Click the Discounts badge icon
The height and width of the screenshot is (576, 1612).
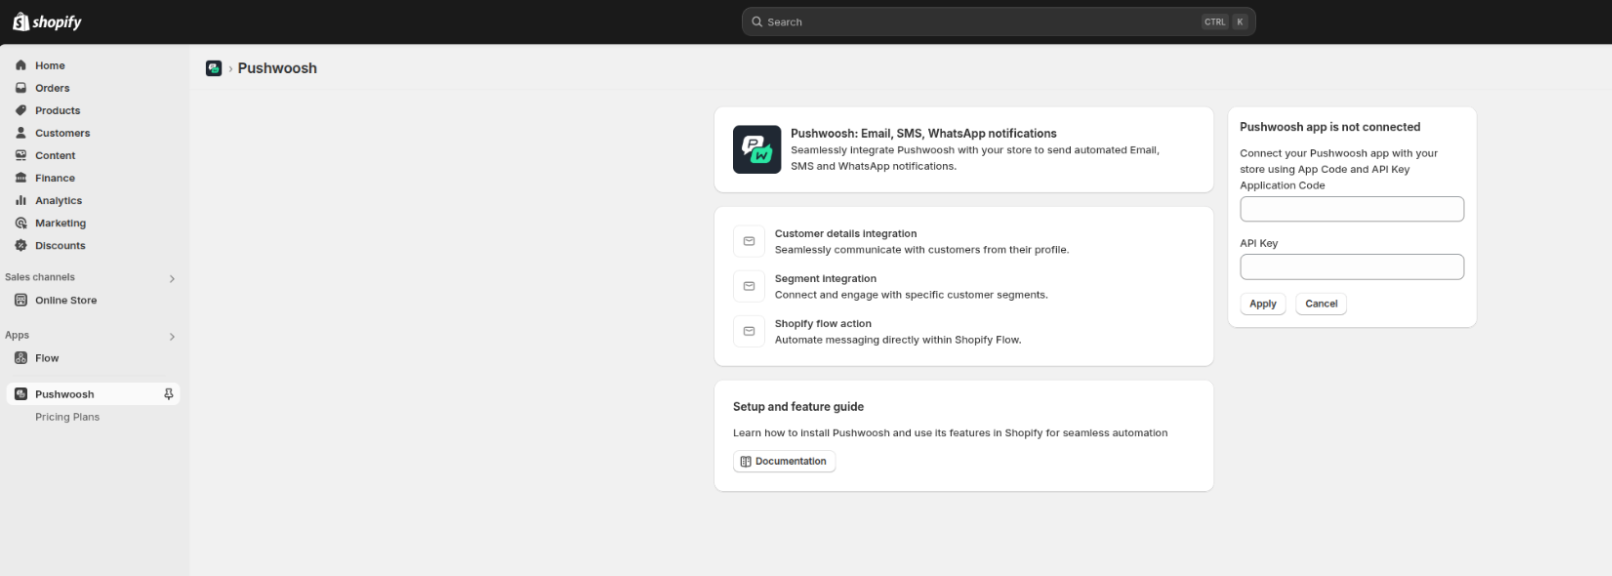21,245
